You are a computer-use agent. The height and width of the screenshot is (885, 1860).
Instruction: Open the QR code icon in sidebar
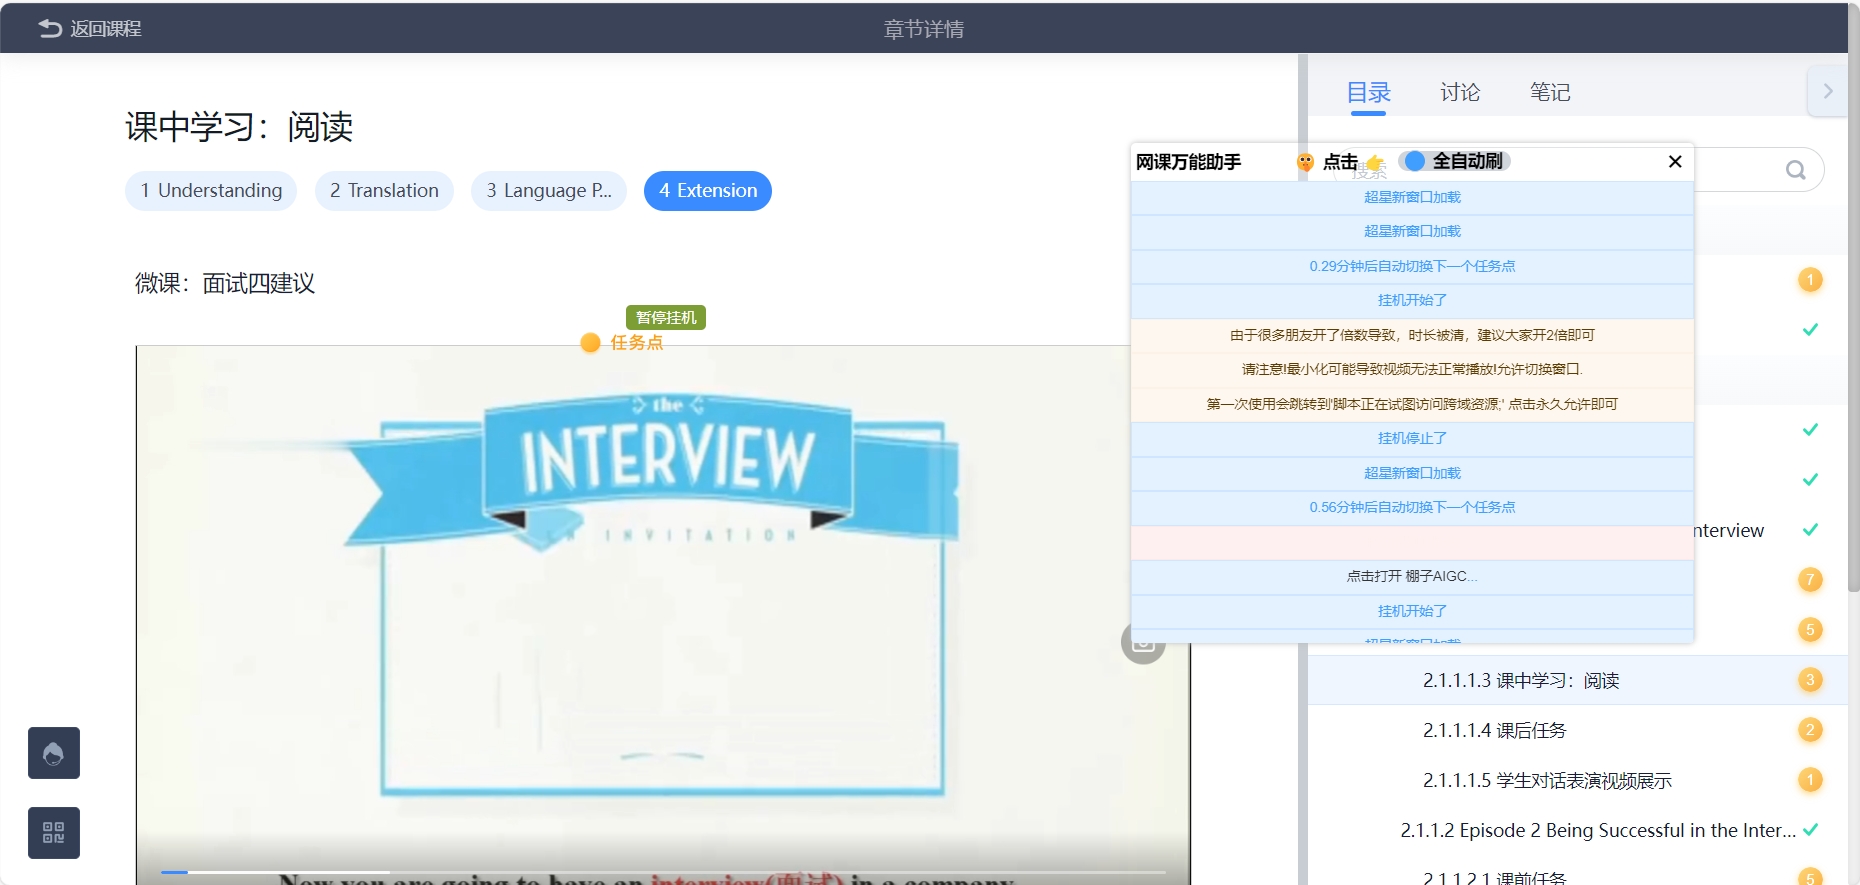tap(54, 833)
